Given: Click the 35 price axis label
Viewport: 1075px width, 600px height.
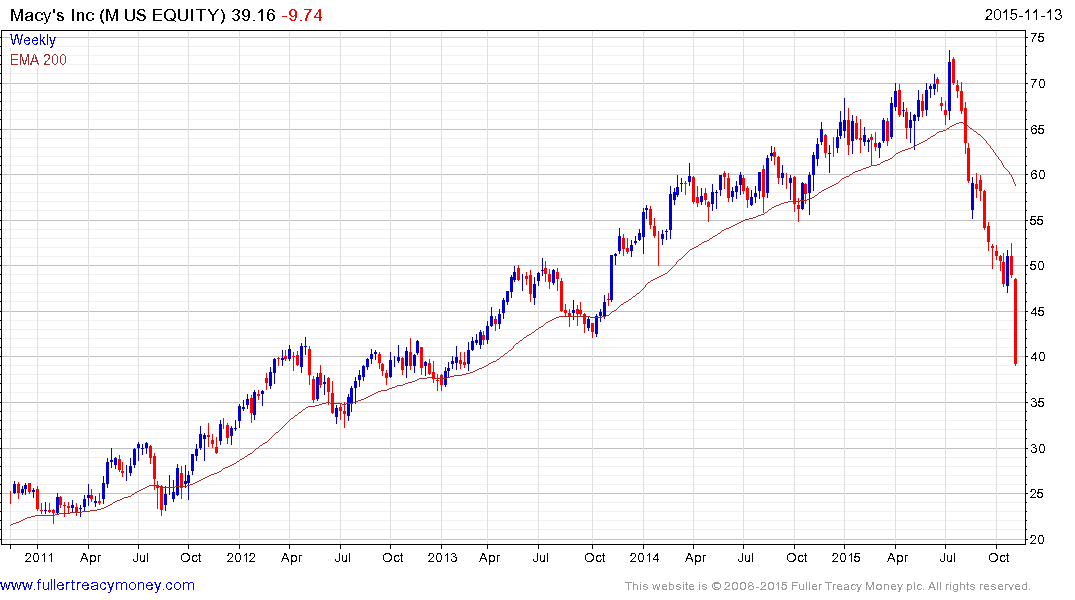Looking at the screenshot, I should click(x=1038, y=403).
